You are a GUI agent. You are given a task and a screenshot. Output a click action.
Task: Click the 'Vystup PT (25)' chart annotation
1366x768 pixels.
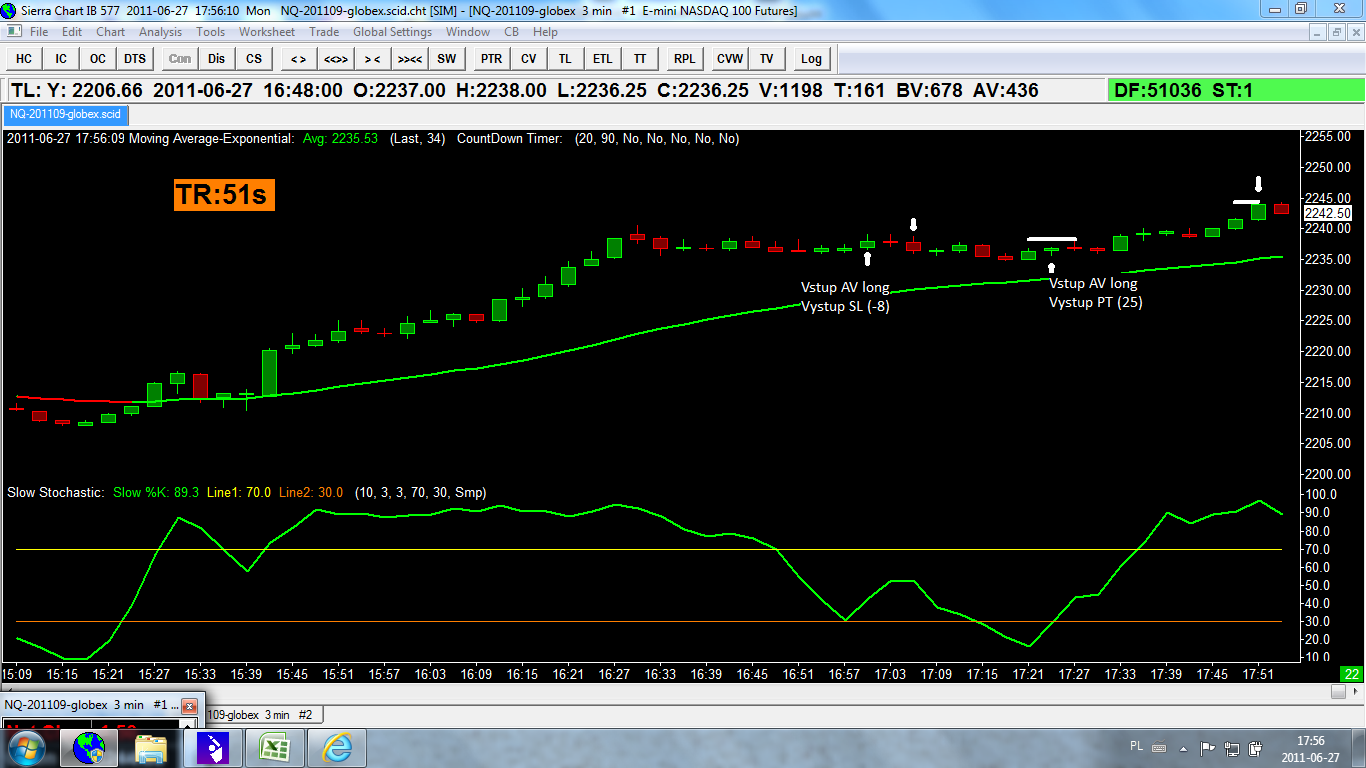(x=1096, y=302)
